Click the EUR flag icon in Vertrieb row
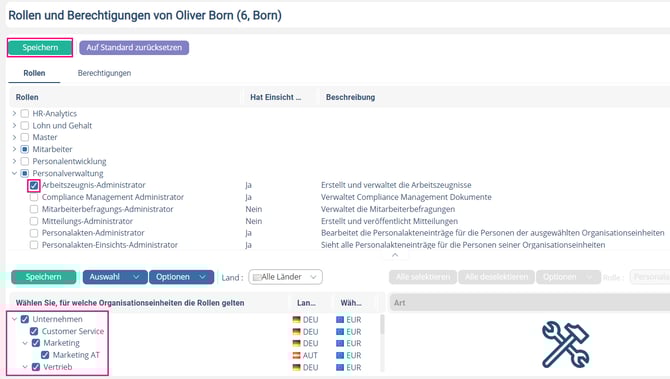This screenshot has height=379, width=670. [340, 367]
